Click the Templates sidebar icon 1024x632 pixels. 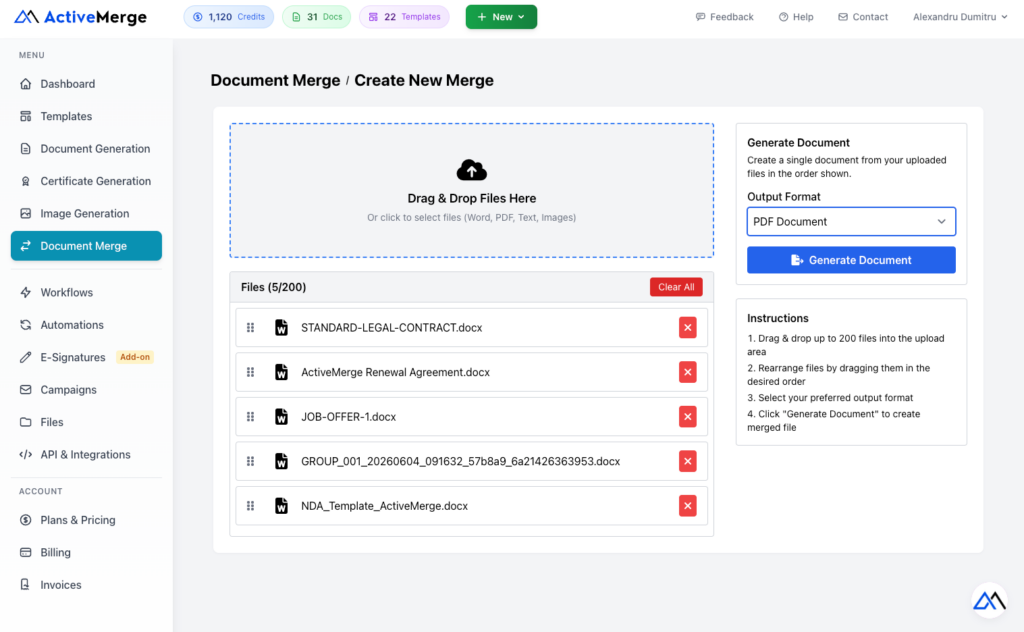pos(25,116)
